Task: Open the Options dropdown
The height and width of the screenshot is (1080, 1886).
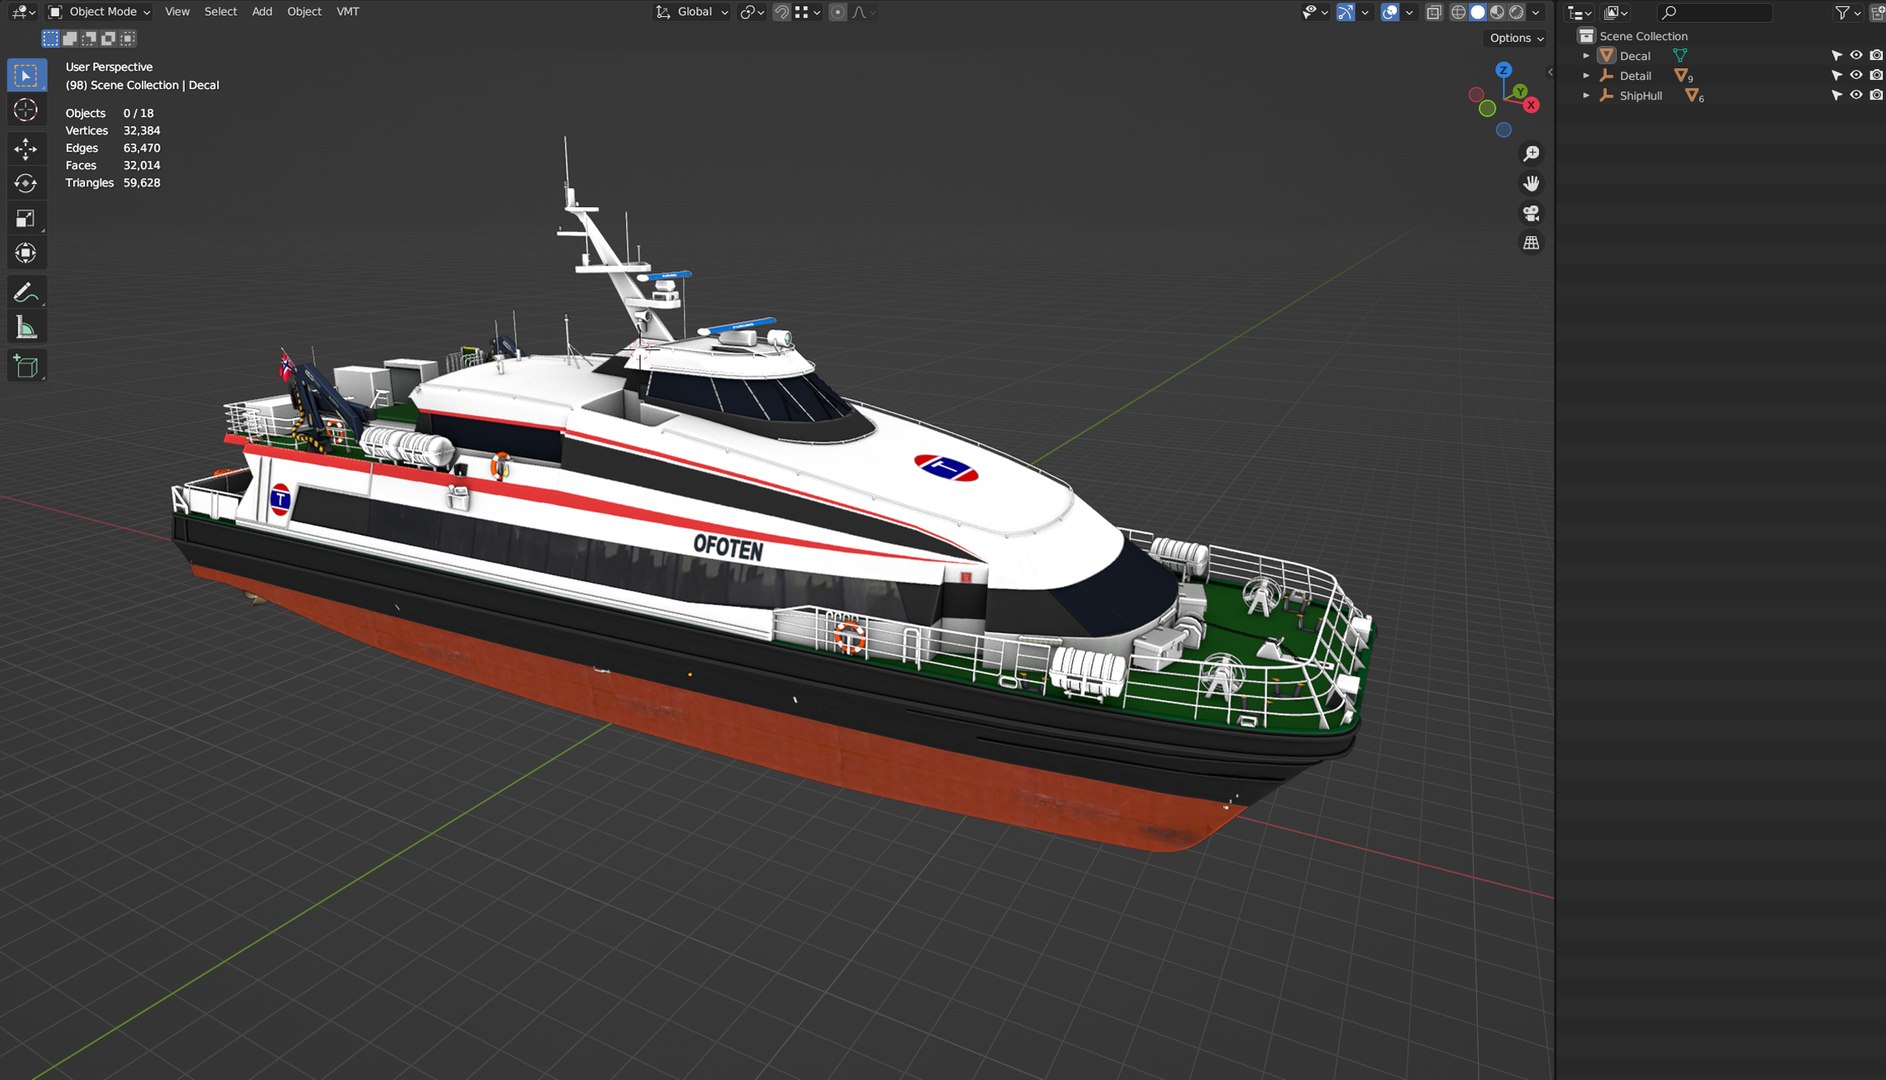Action: (x=1516, y=38)
